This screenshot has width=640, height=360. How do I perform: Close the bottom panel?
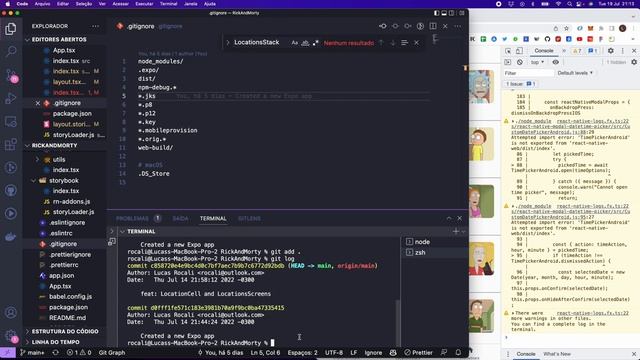460,218
